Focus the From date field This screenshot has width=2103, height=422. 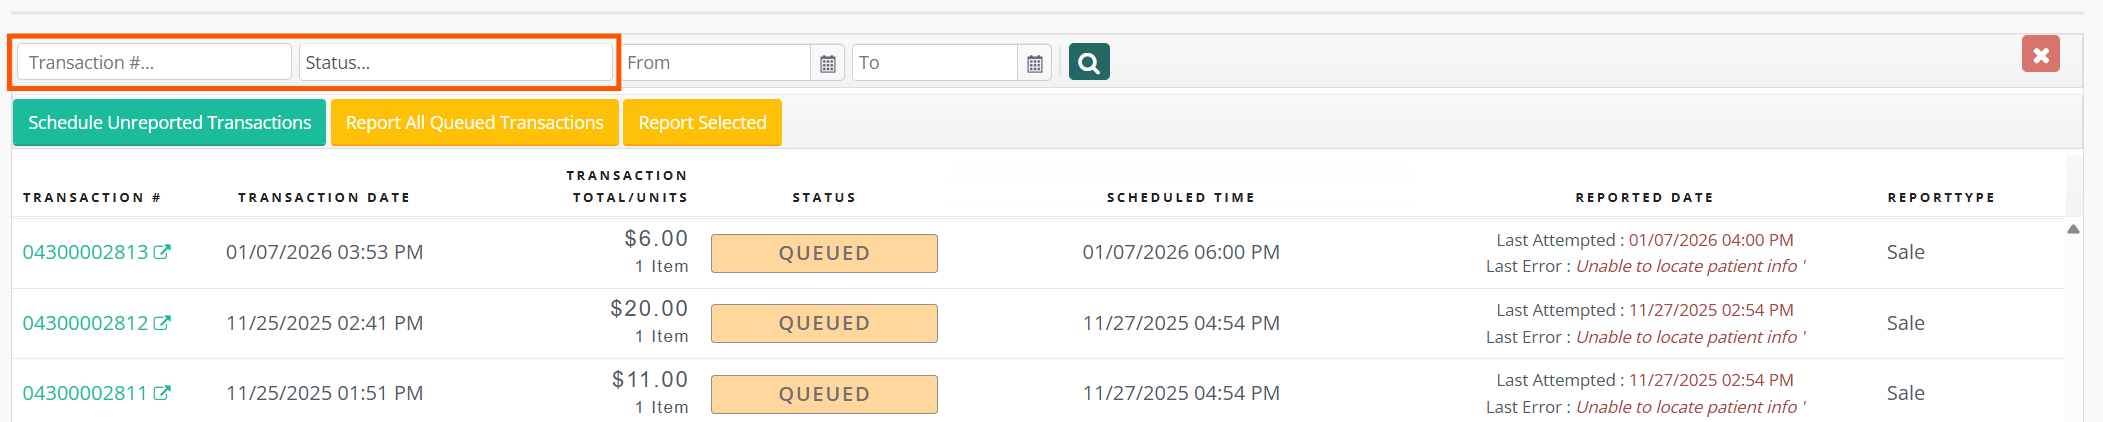[x=716, y=63]
